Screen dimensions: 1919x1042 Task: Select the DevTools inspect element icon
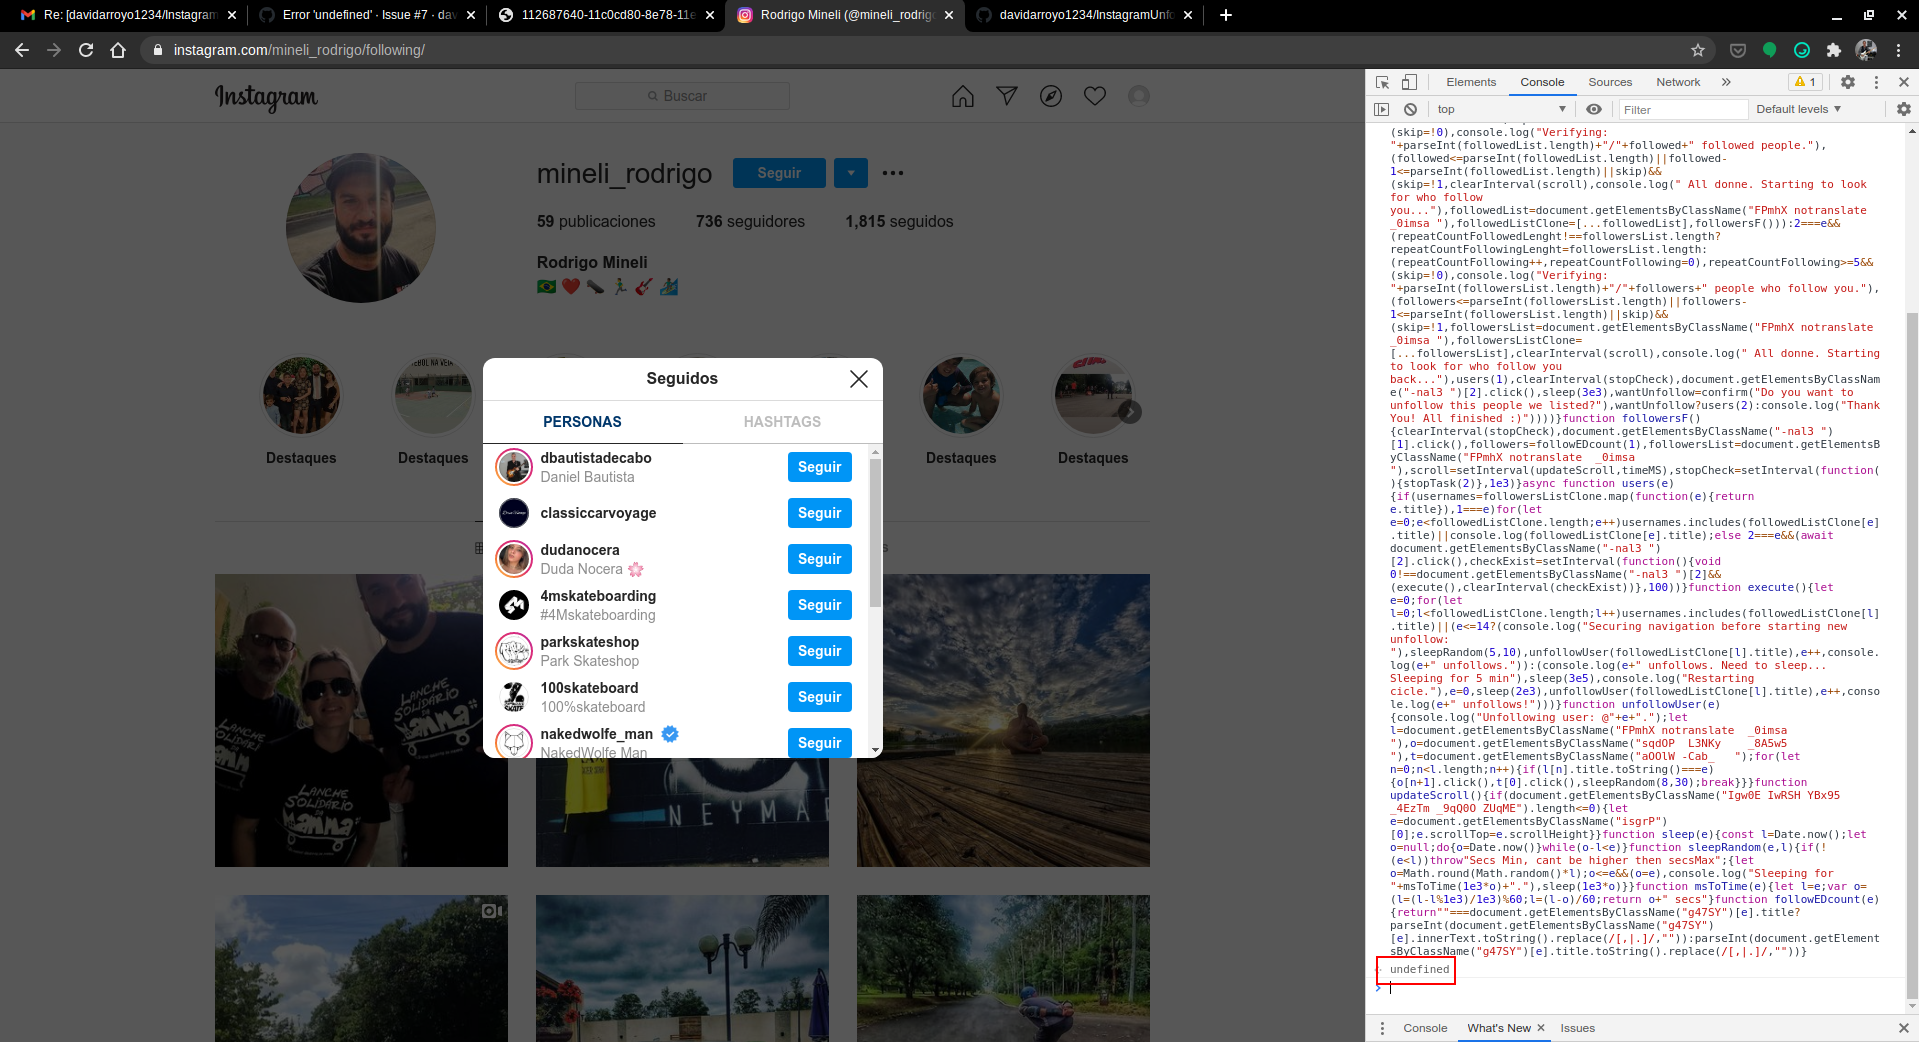click(x=1382, y=82)
